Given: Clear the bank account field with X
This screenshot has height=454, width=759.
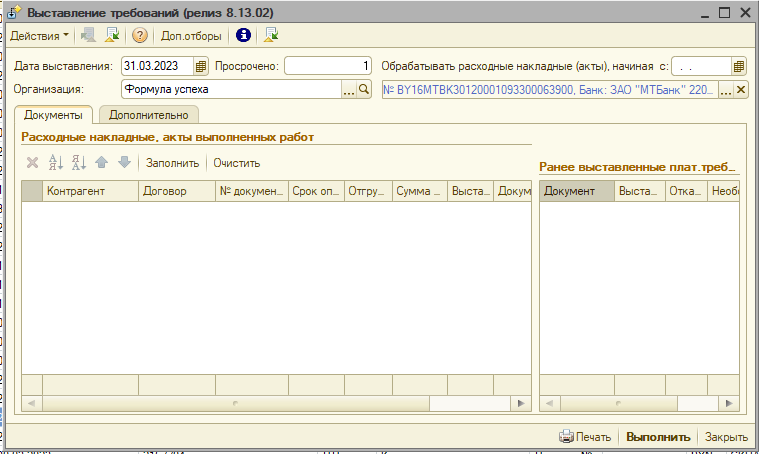Looking at the screenshot, I should 741,90.
